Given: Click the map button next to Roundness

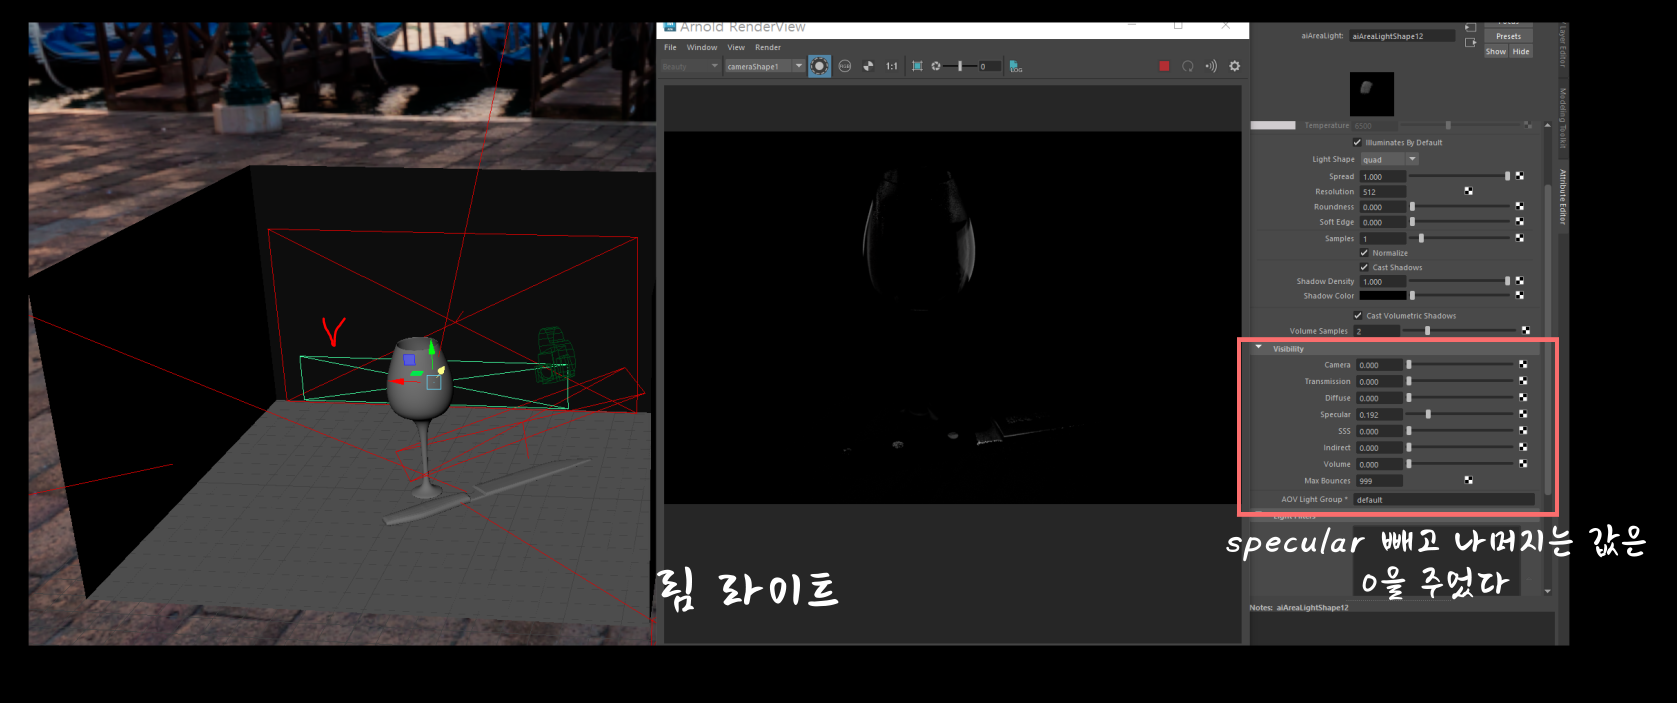Looking at the screenshot, I should [1520, 207].
